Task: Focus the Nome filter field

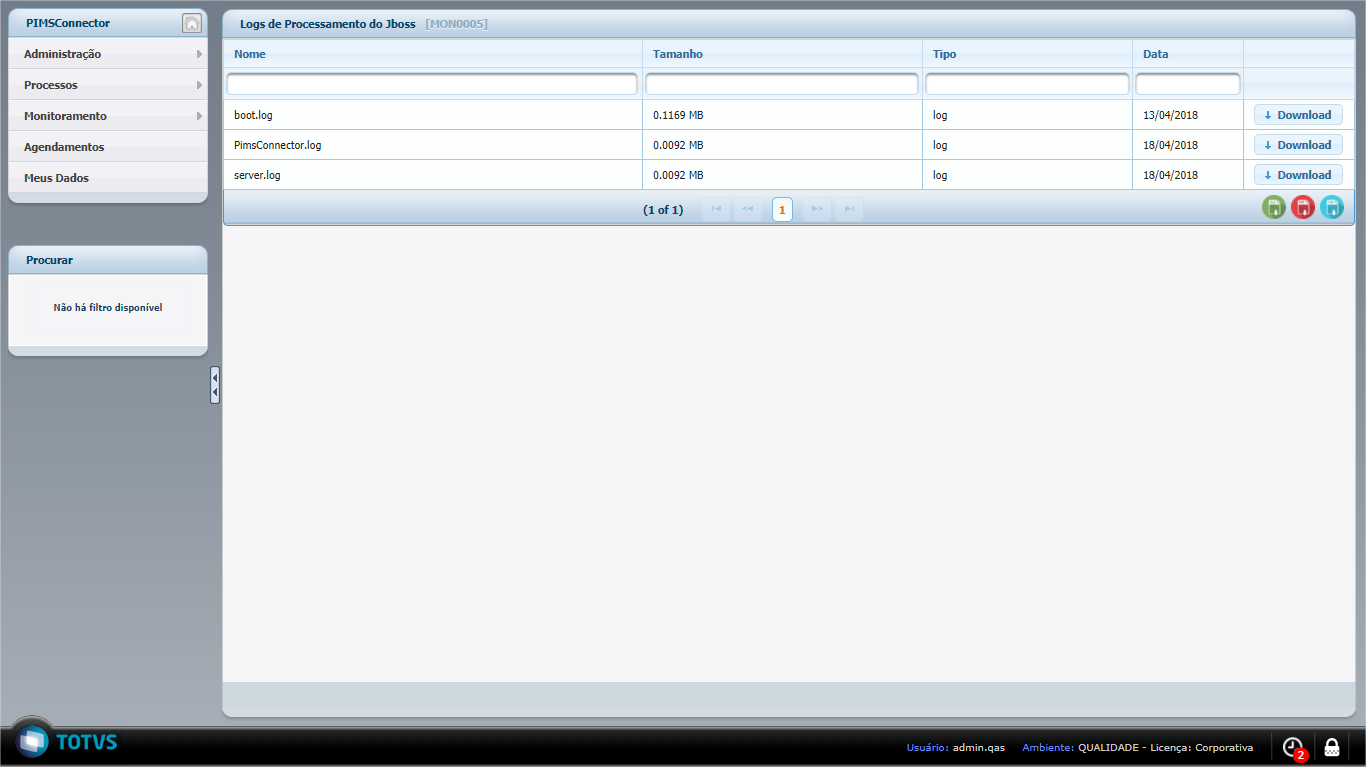Action: [x=432, y=84]
